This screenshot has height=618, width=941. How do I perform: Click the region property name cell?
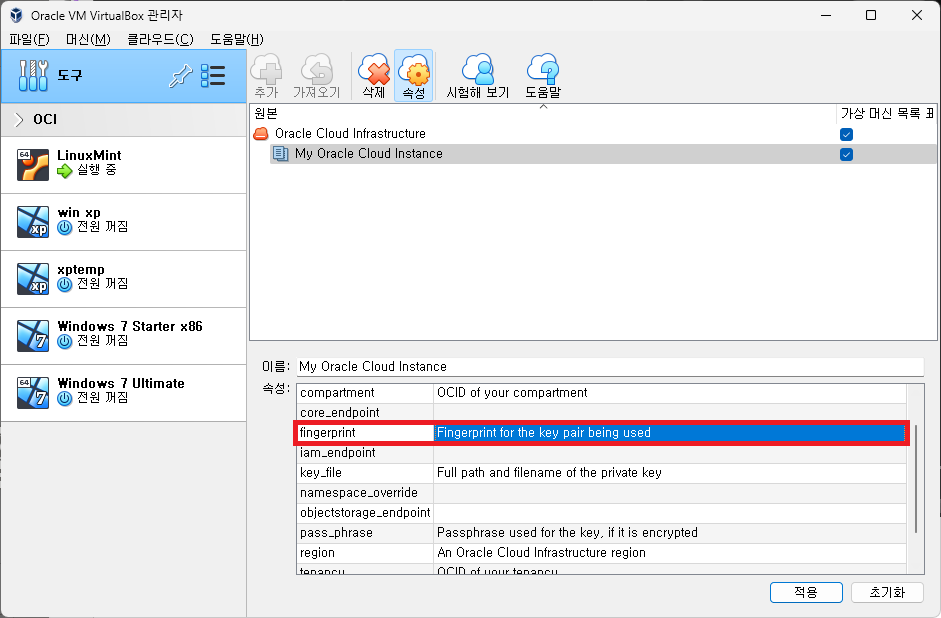click(365, 553)
